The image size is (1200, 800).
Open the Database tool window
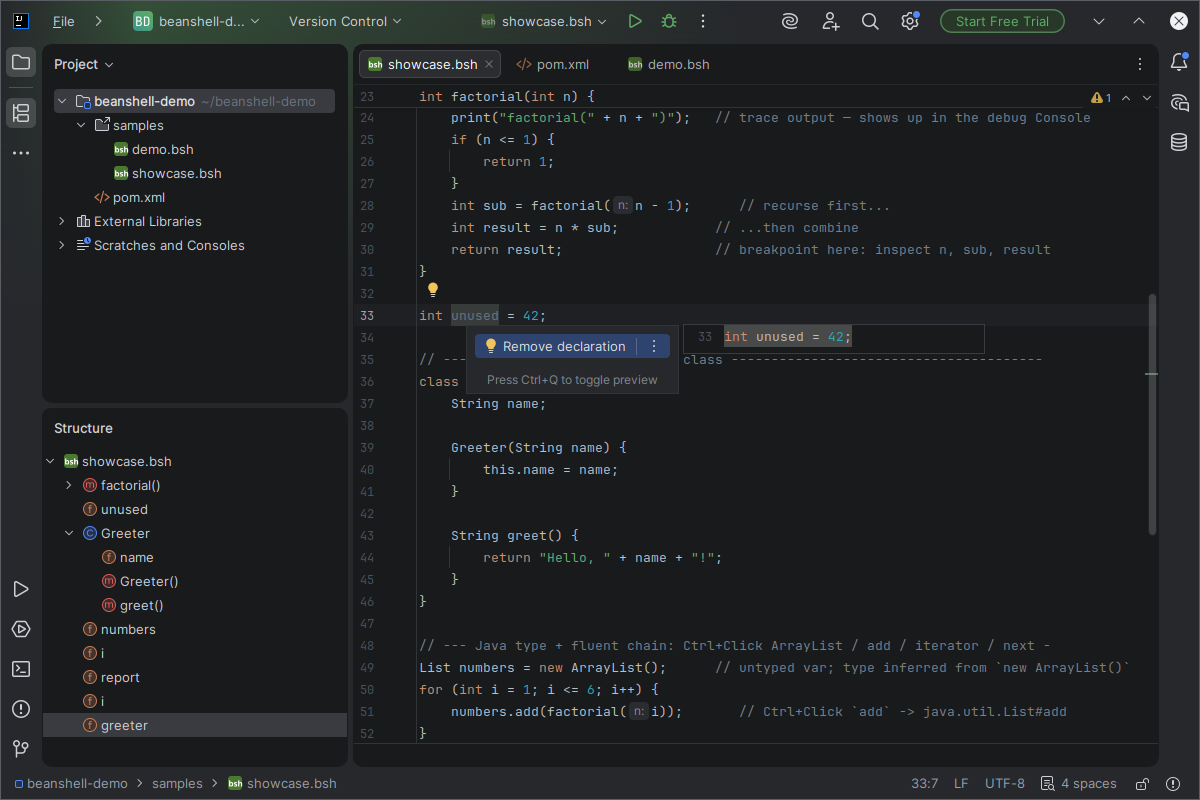1179,142
